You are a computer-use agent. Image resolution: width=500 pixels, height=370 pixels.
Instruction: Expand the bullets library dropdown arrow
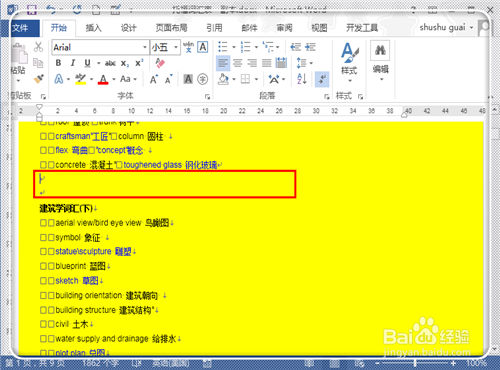click(234, 47)
